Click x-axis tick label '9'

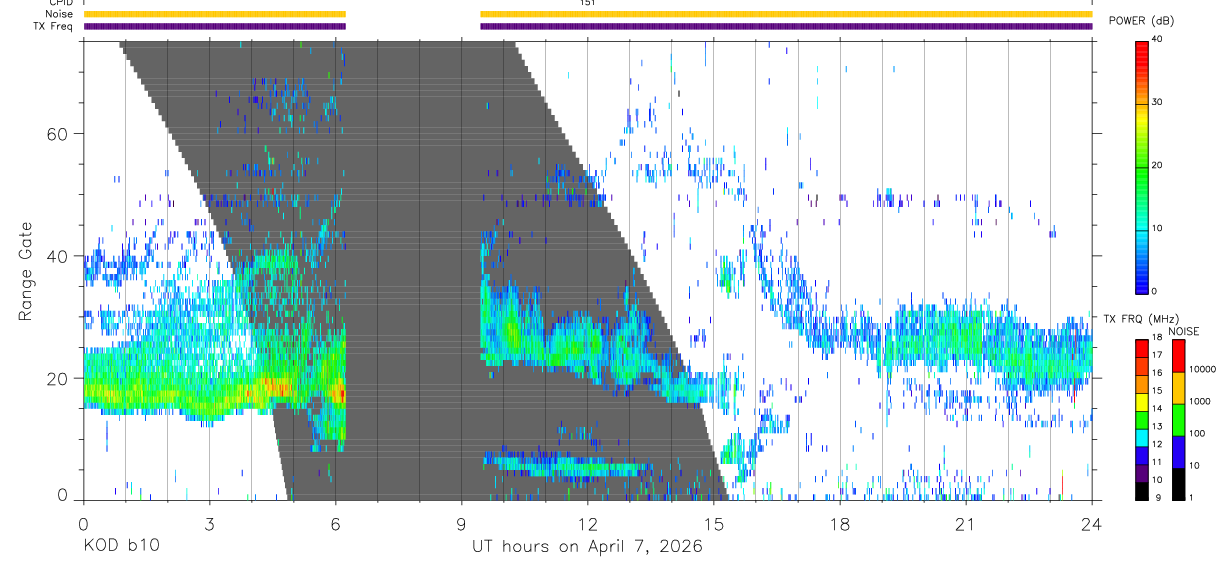[461, 524]
